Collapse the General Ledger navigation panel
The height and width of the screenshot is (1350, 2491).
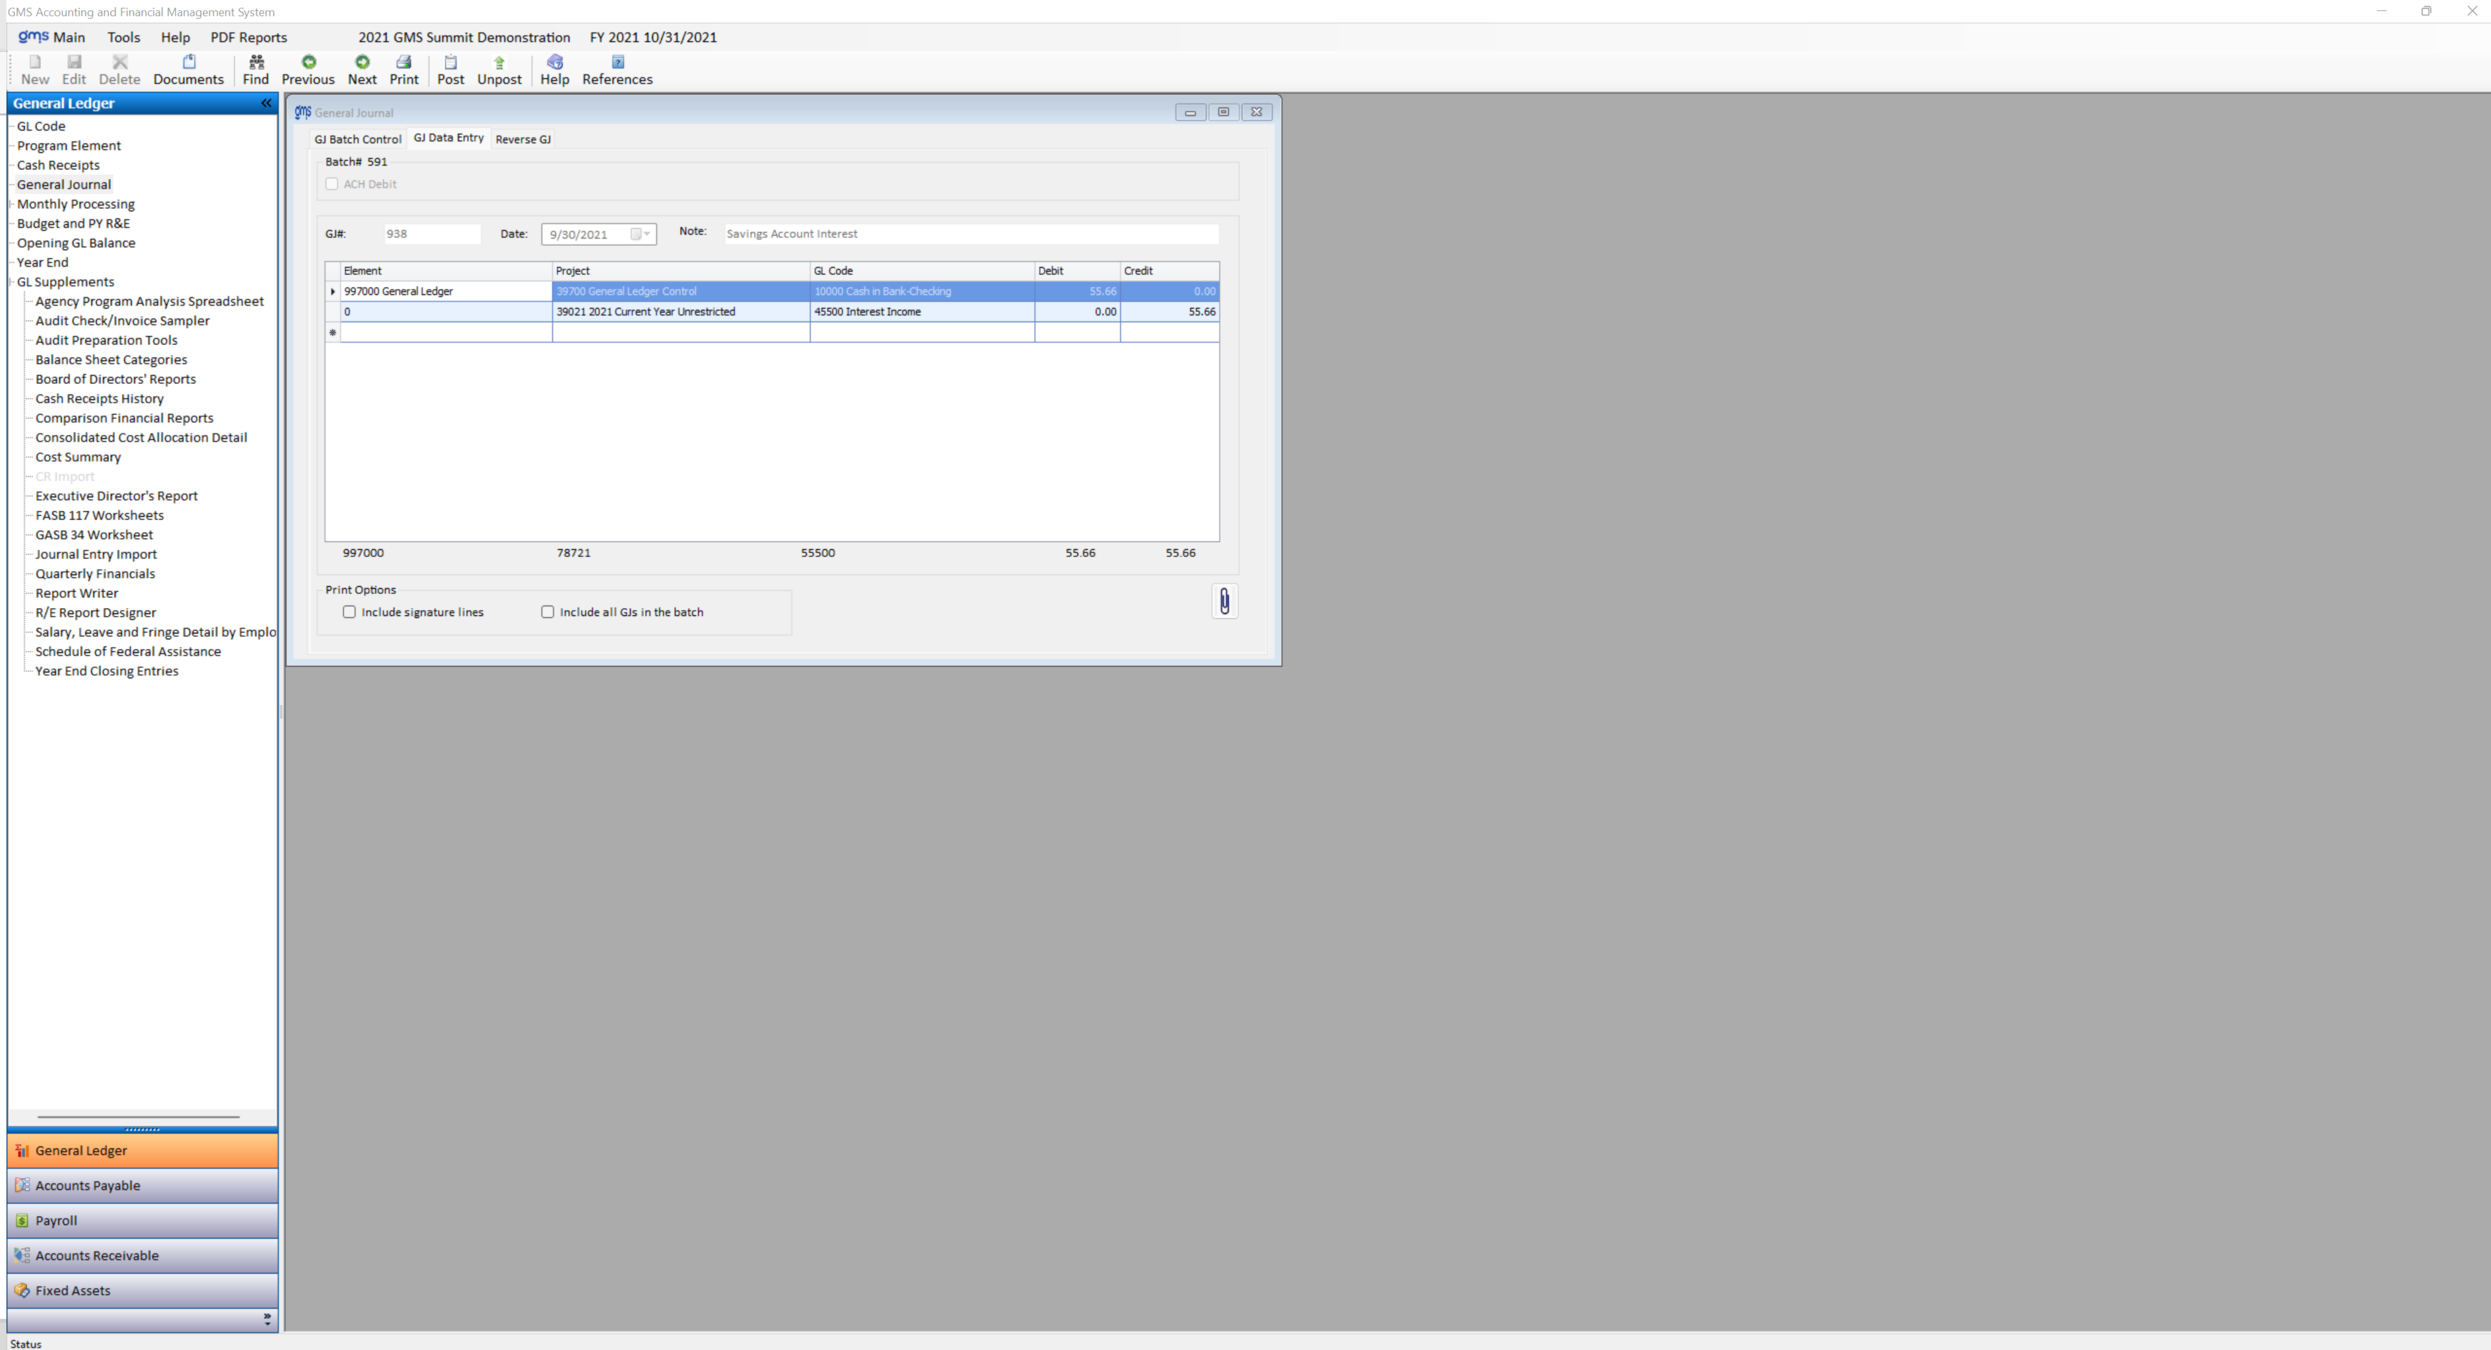266,103
